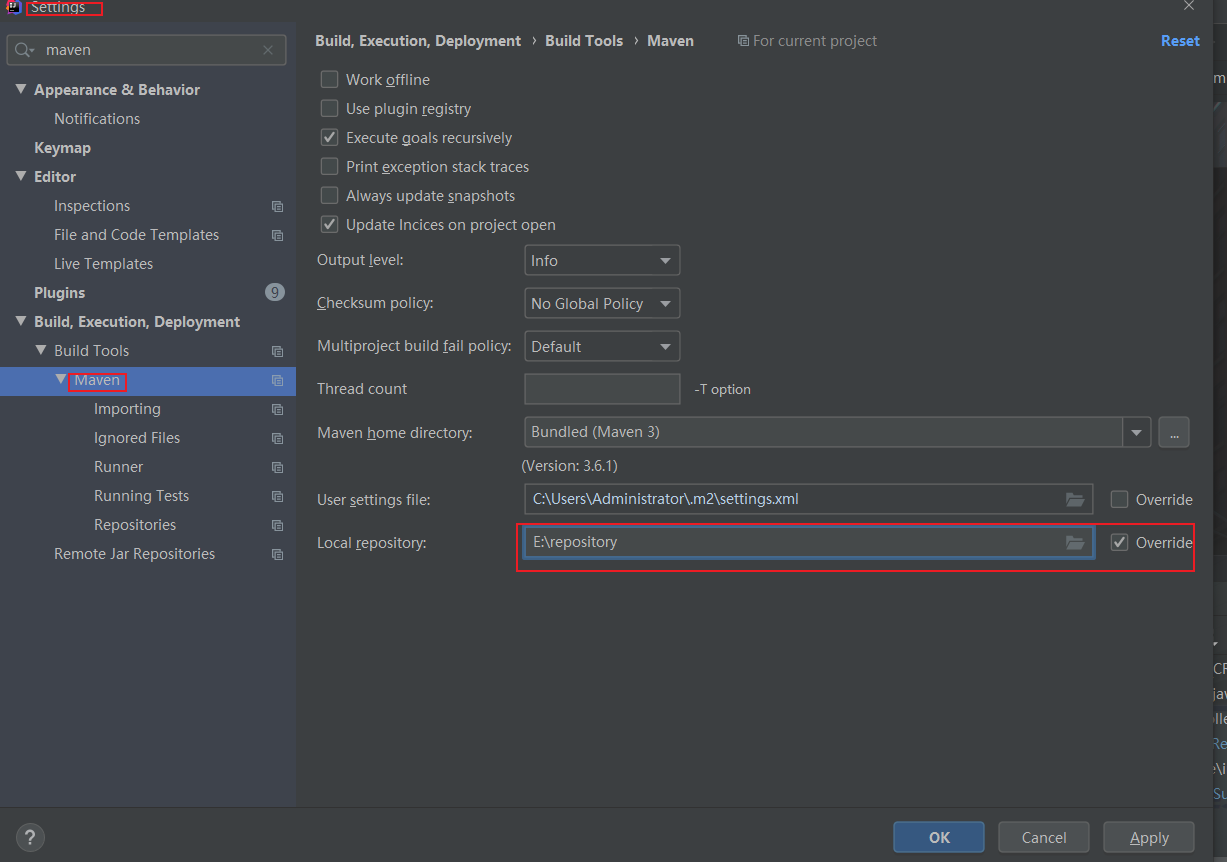The image size is (1227, 862).
Task: Select Live Templates in settings tree
Action: click(x=103, y=263)
